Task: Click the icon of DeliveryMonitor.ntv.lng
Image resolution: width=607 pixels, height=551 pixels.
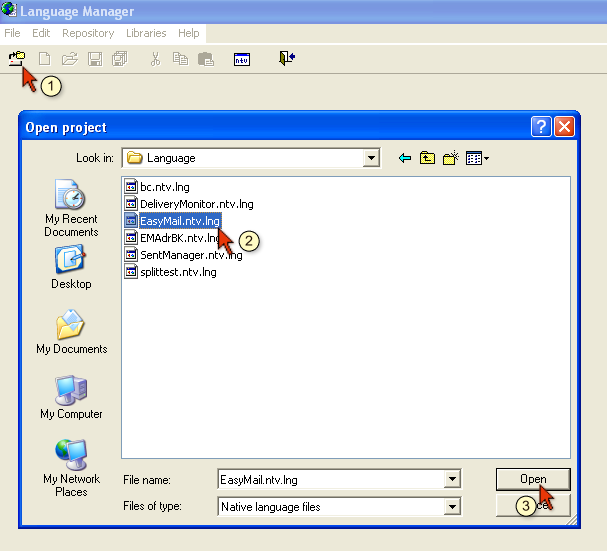Action: pos(131,204)
